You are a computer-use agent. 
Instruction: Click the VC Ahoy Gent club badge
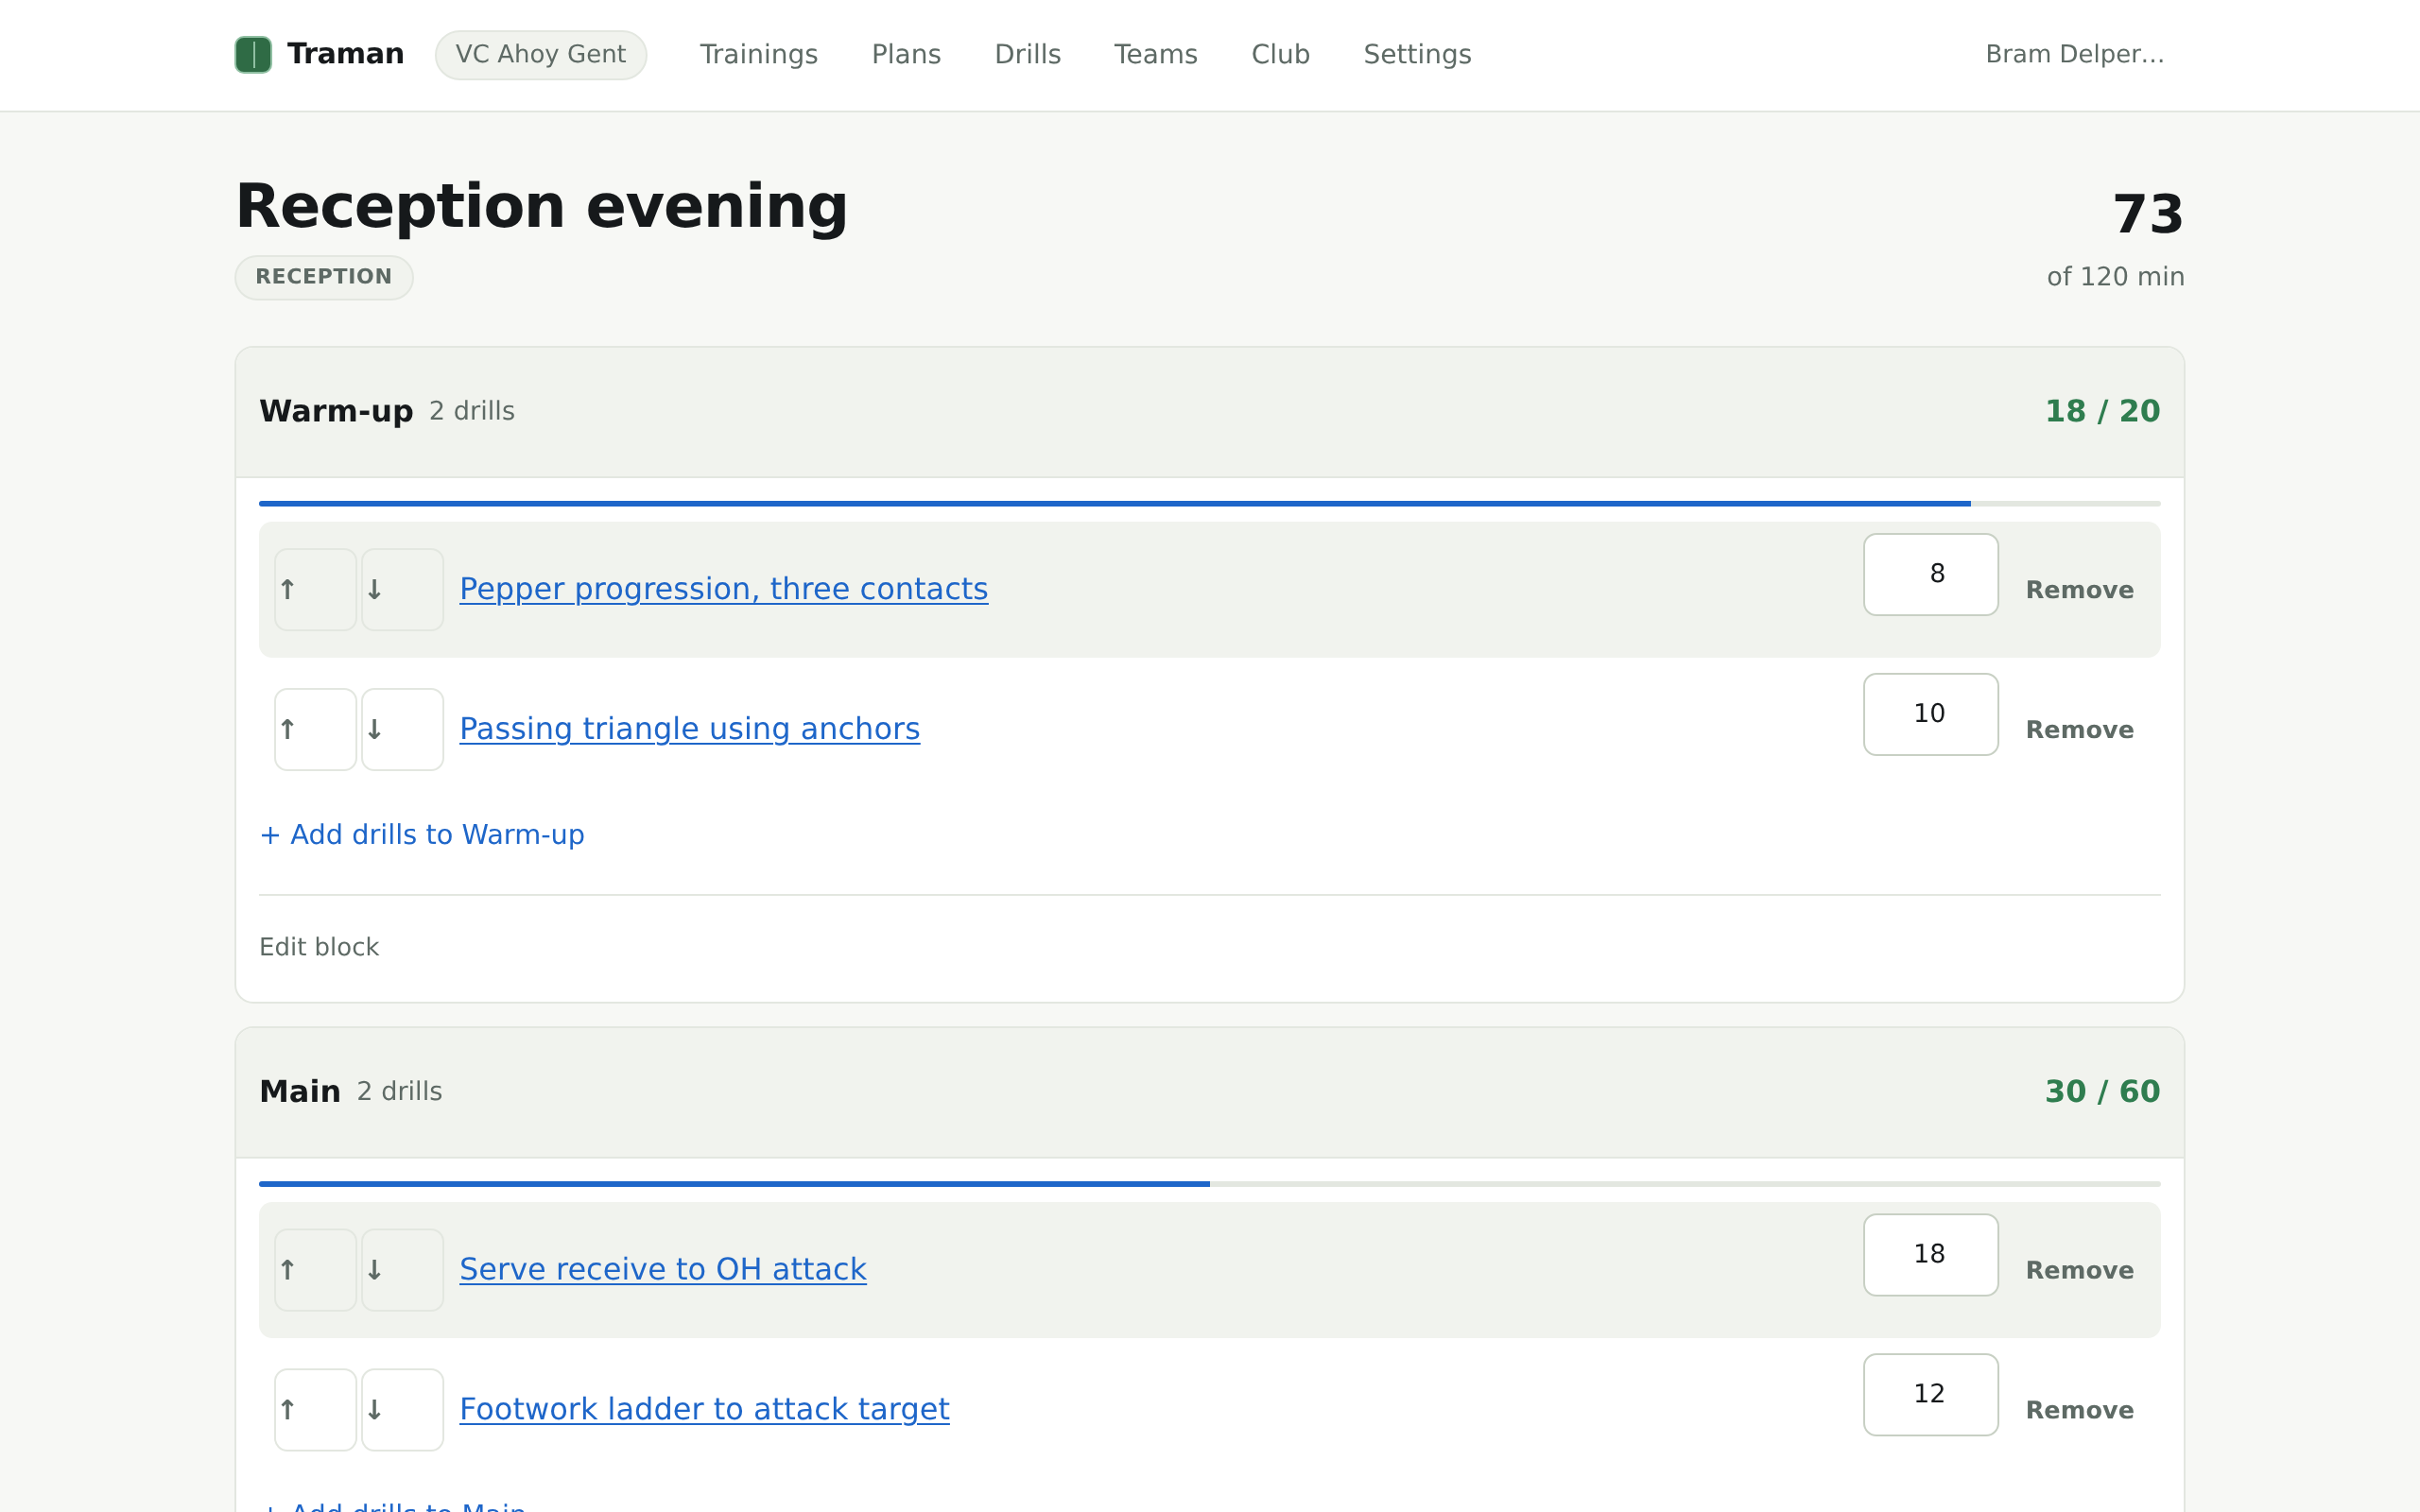click(x=541, y=55)
